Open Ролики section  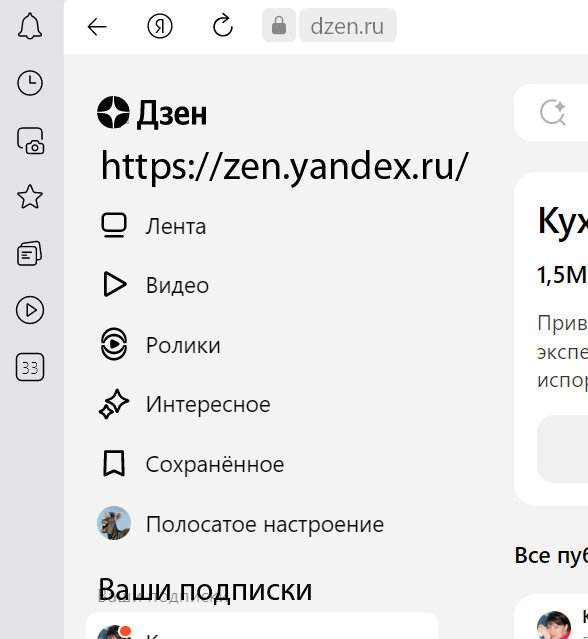pos(161,345)
